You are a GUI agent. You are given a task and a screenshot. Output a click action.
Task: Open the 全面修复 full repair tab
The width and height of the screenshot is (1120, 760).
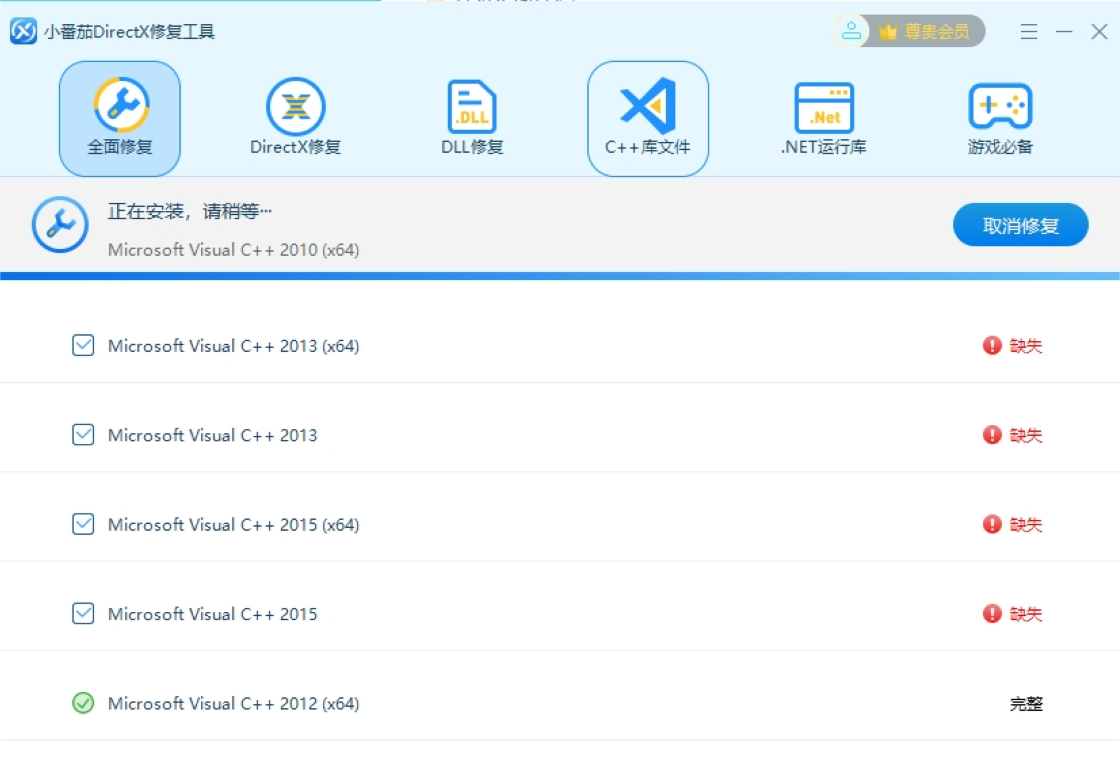click(119, 119)
